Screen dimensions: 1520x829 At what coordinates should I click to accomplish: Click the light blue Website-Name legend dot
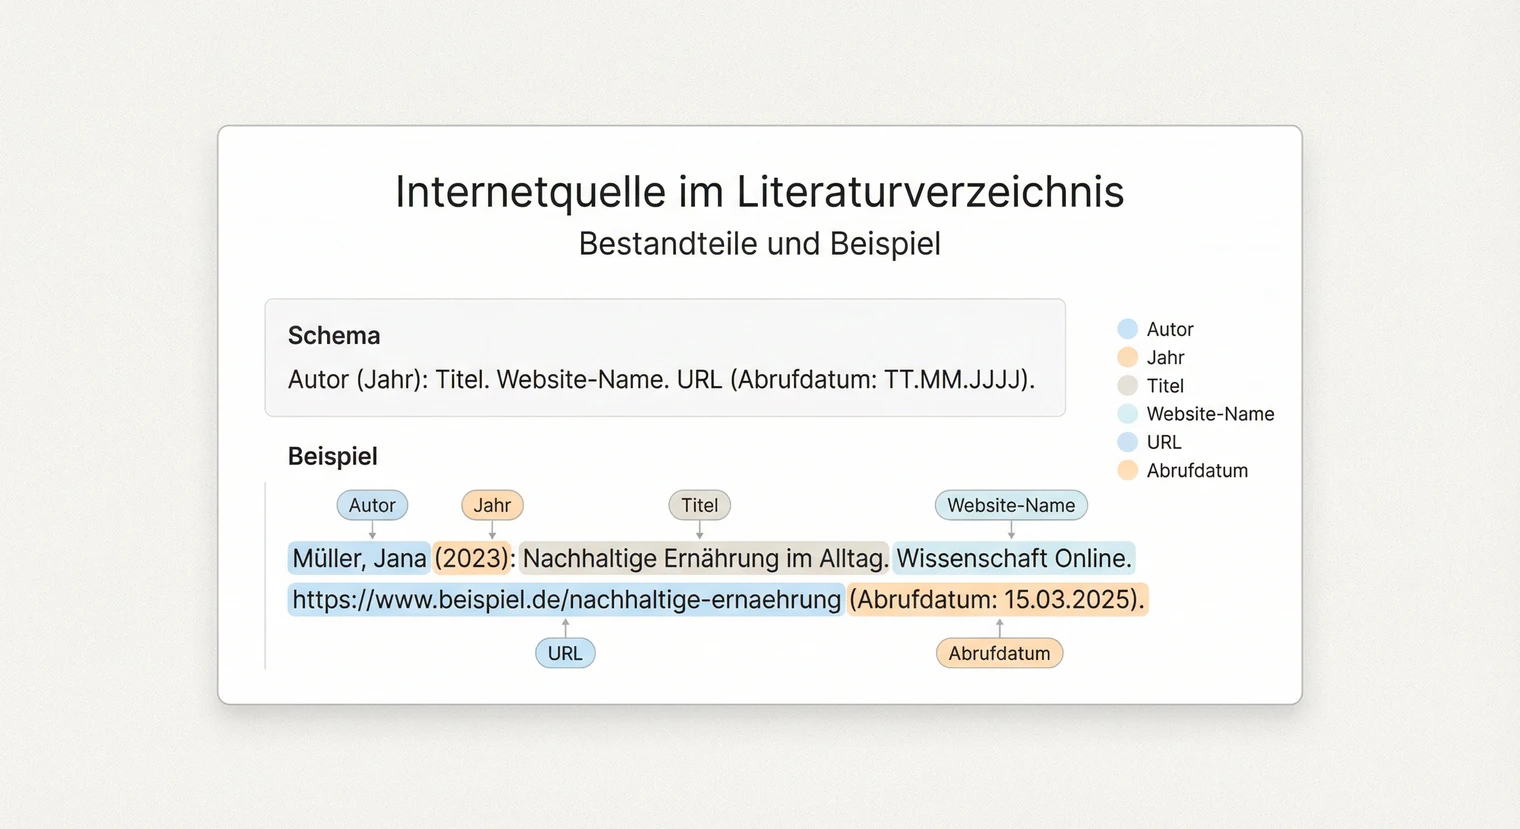click(1128, 413)
